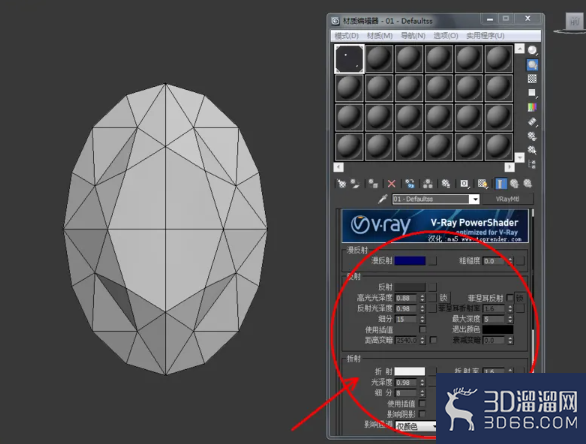This screenshot has height=444, width=586.
Task: Click the 折射 细分 8 spinner arrows
Action: (422, 393)
